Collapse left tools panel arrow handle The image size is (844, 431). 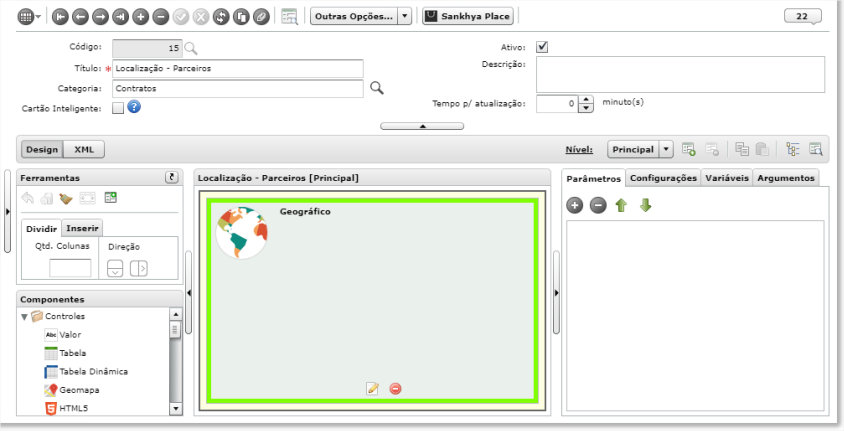point(188,293)
